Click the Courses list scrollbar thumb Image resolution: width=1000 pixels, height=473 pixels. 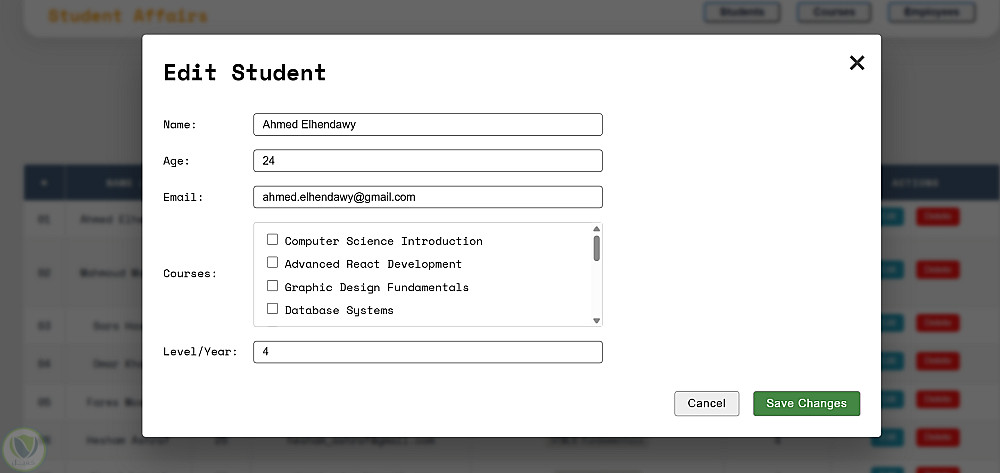pos(597,248)
